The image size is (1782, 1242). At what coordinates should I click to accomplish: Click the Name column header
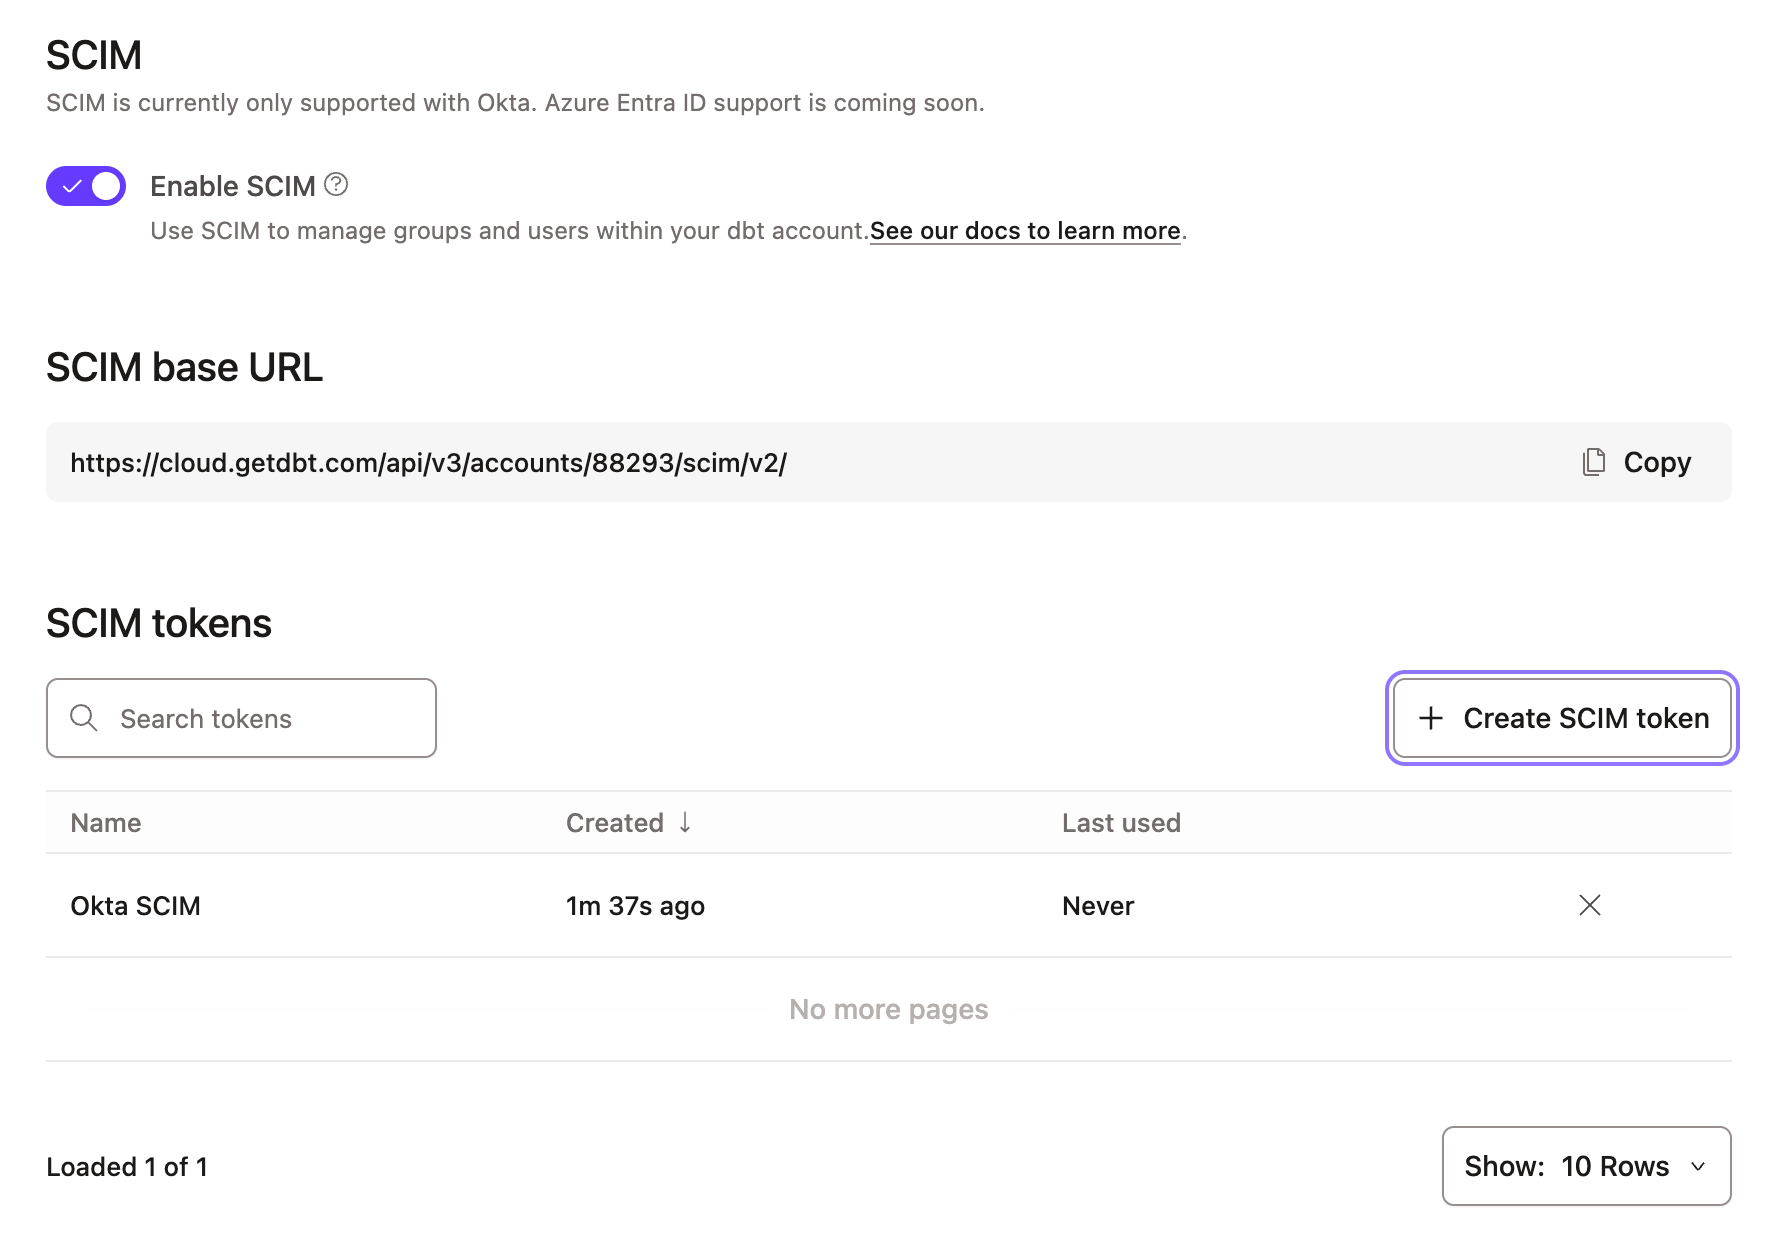click(105, 822)
